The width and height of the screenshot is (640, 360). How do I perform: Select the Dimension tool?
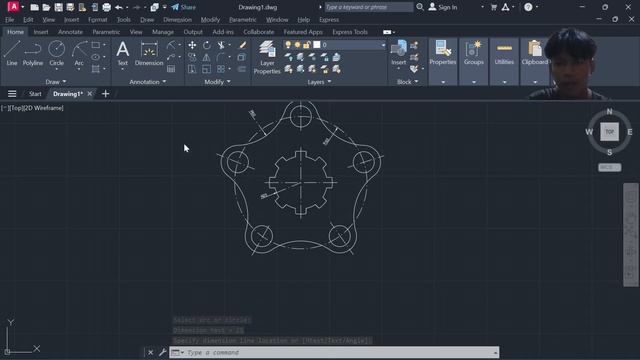(x=149, y=53)
